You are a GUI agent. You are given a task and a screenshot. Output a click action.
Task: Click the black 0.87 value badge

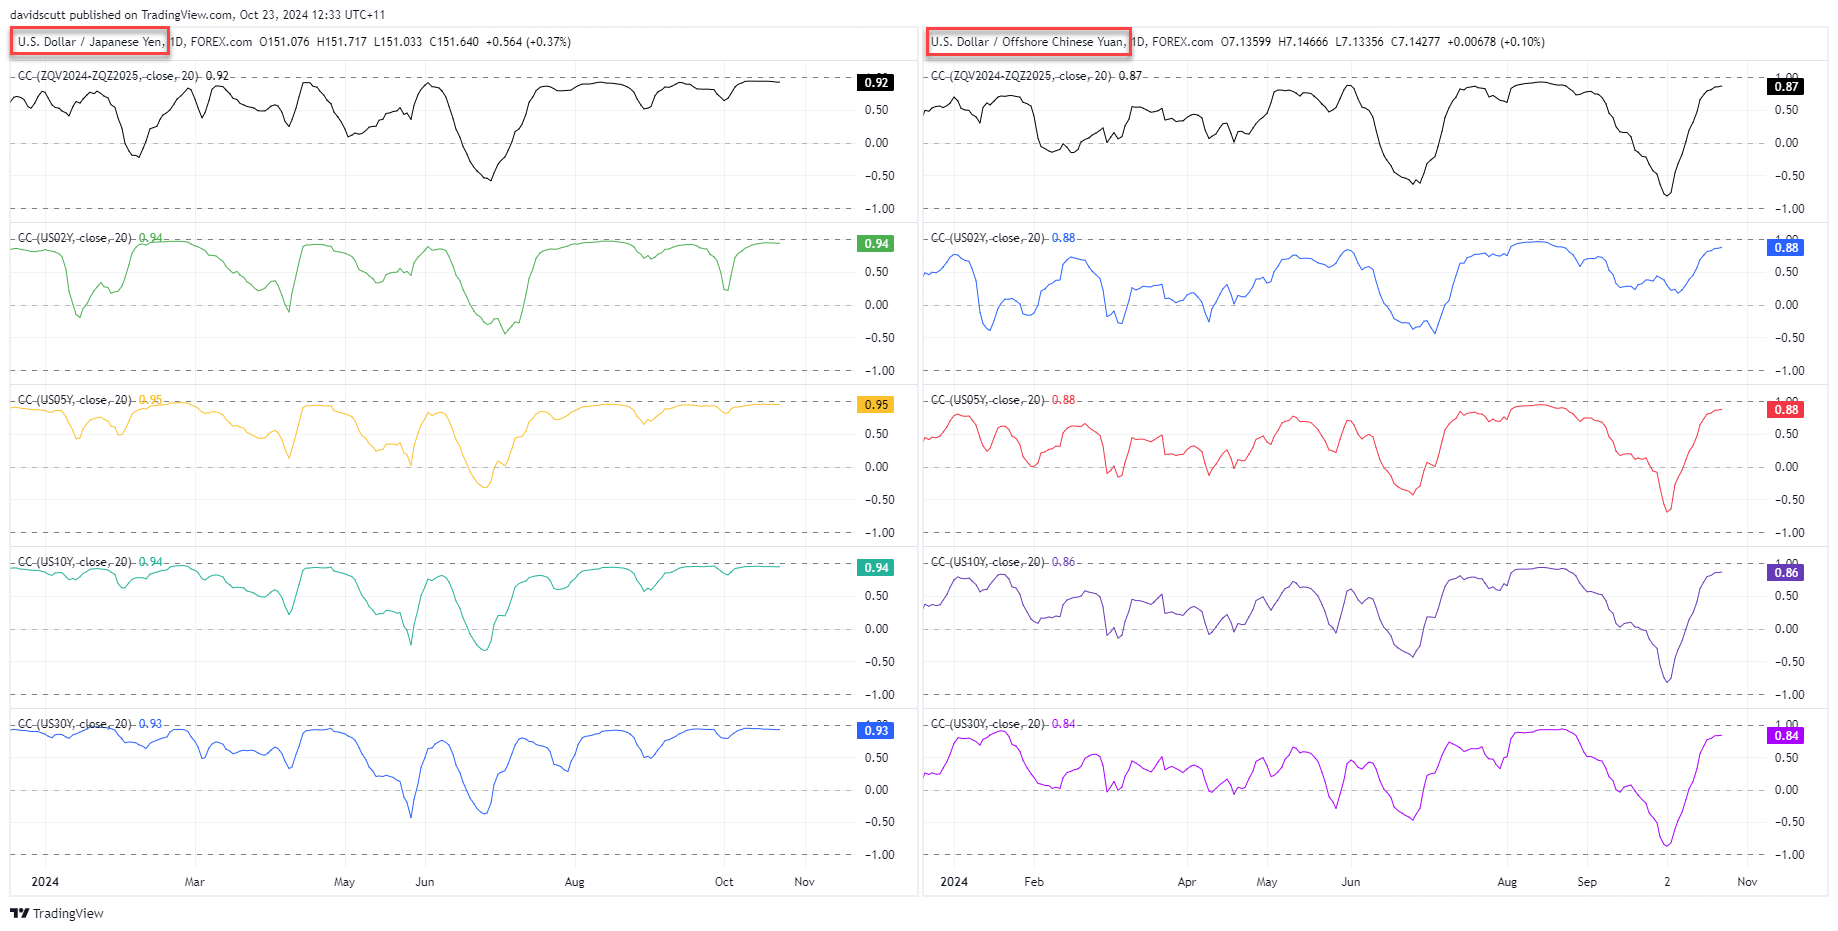click(1786, 87)
